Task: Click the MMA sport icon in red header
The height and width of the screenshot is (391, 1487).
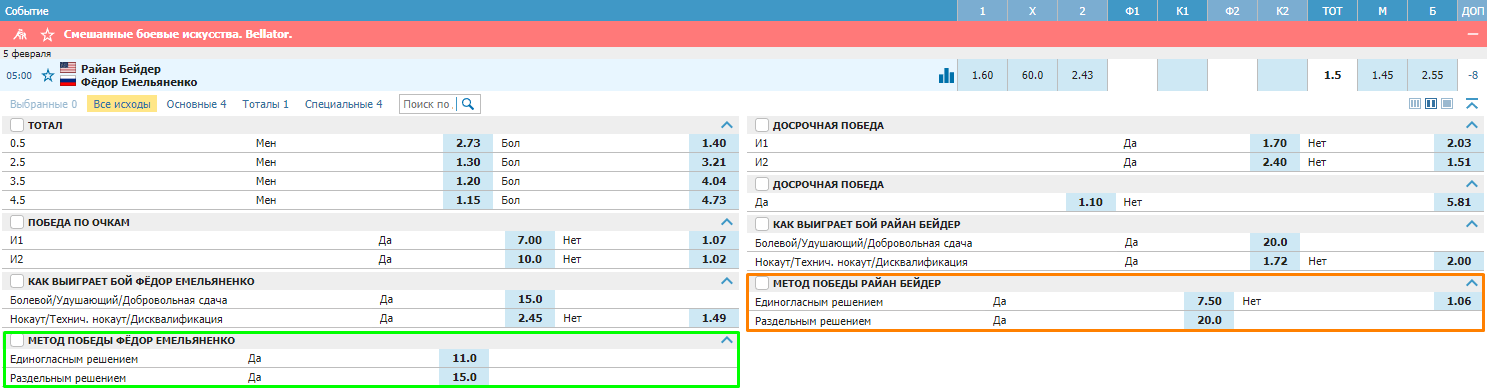Action: coord(20,34)
